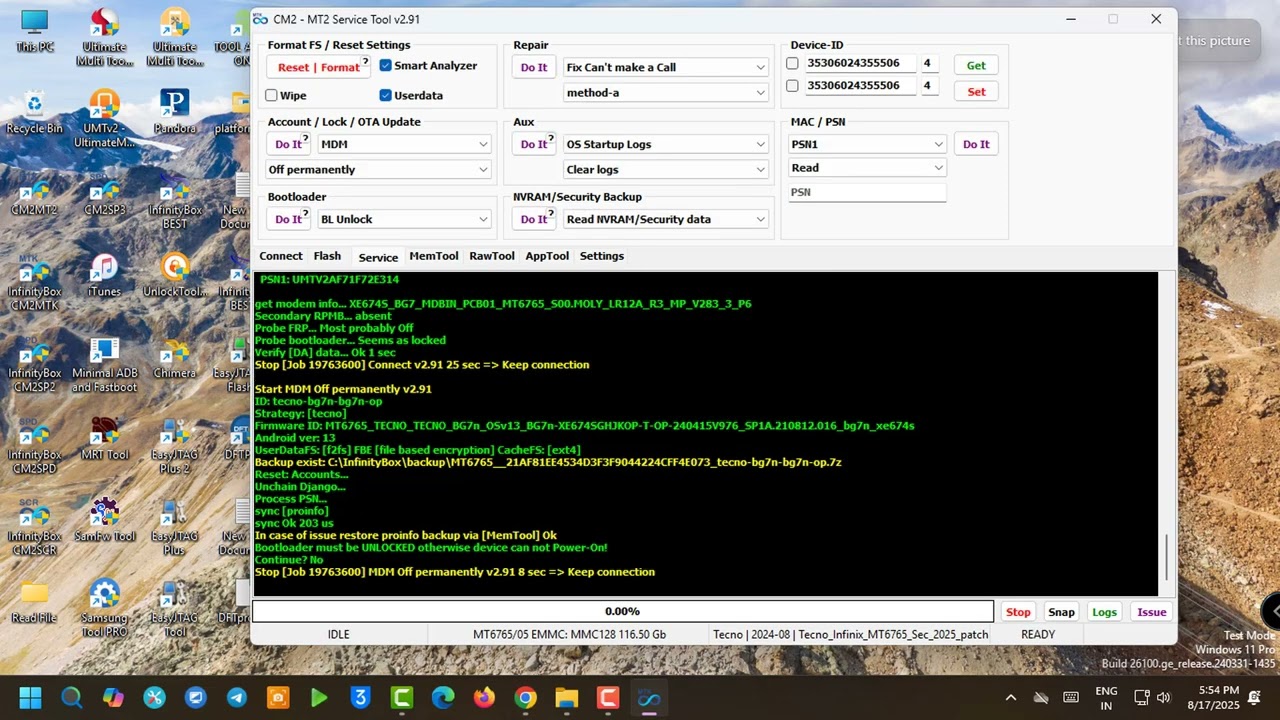Check the first Device-ID checkbox

pos(792,63)
